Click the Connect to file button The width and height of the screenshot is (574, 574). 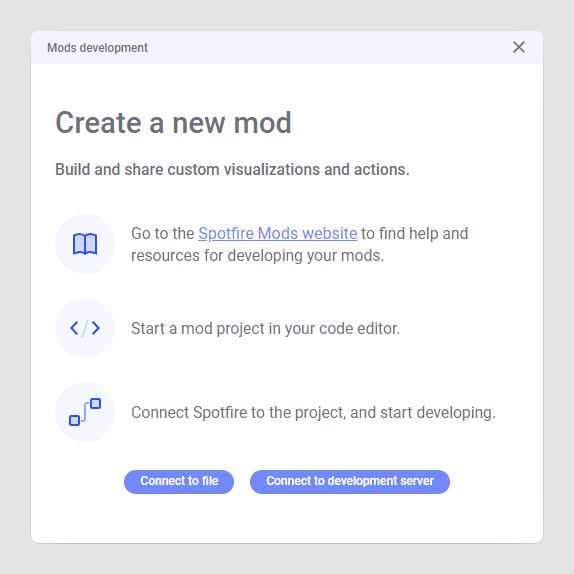(x=179, y=482)
